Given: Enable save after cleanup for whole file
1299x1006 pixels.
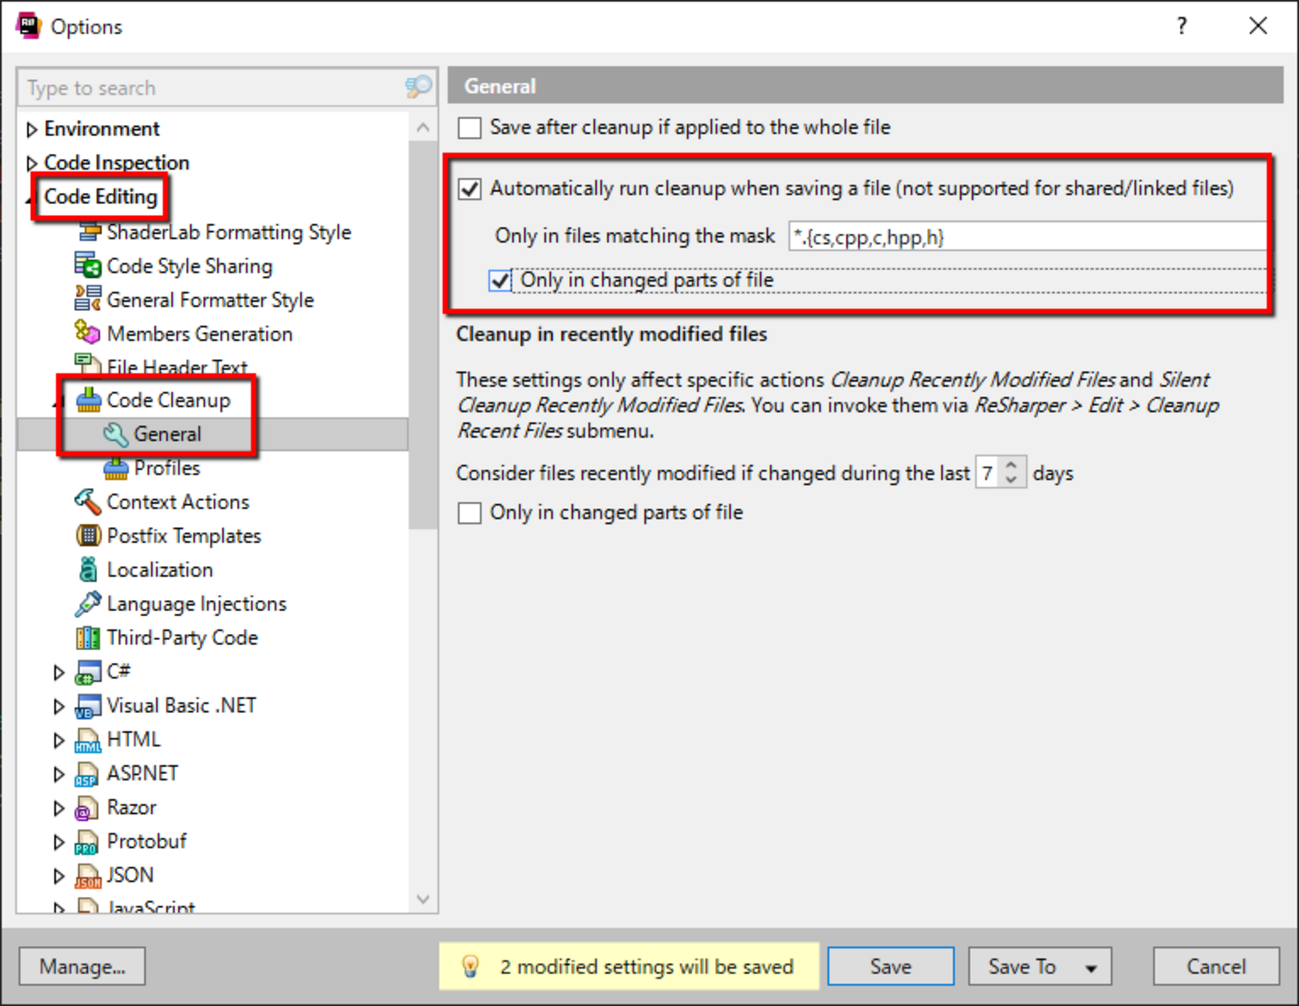Looking at the screenshot, I should (x=469, y=128).
